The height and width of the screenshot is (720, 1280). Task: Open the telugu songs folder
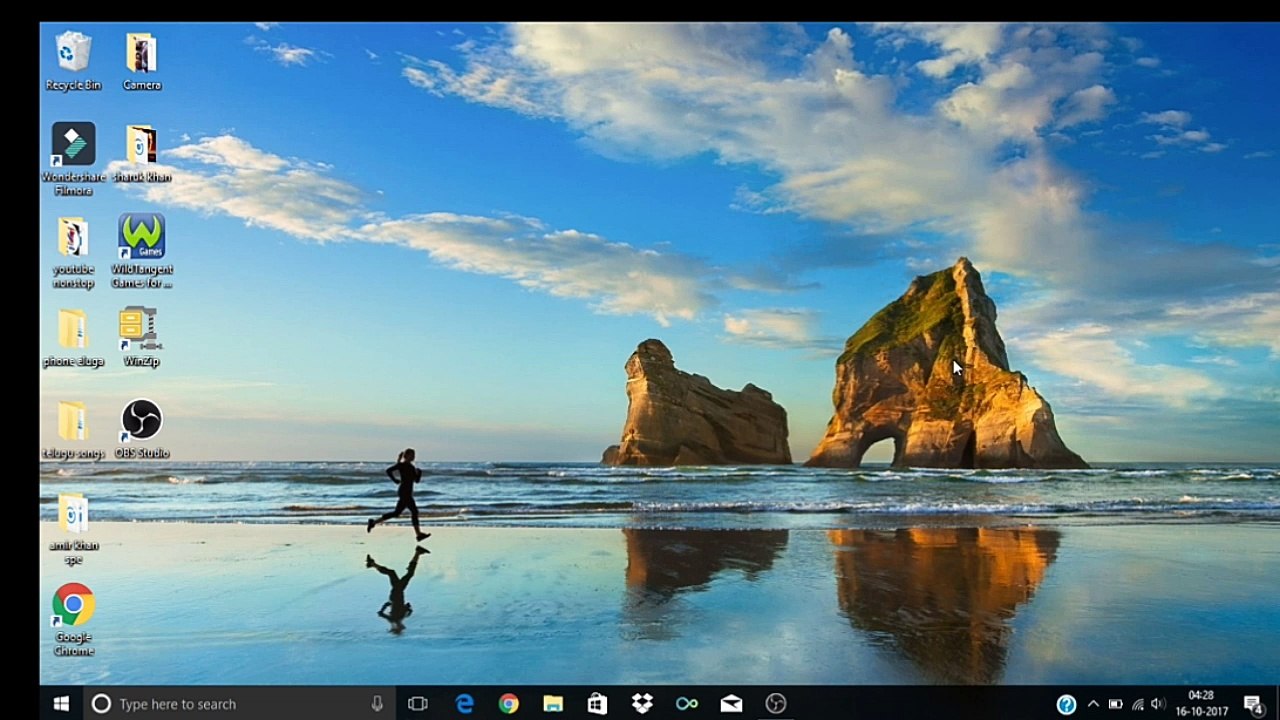[x=73, y=430]
